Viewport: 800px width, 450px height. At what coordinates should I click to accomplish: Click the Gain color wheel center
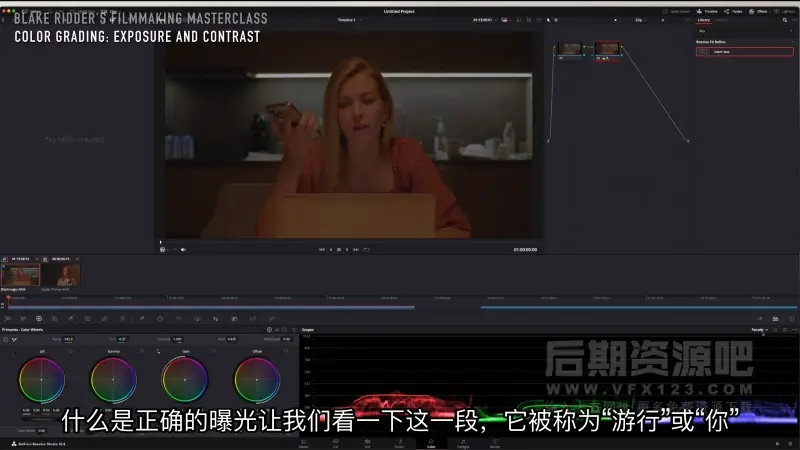pos(185,380)
